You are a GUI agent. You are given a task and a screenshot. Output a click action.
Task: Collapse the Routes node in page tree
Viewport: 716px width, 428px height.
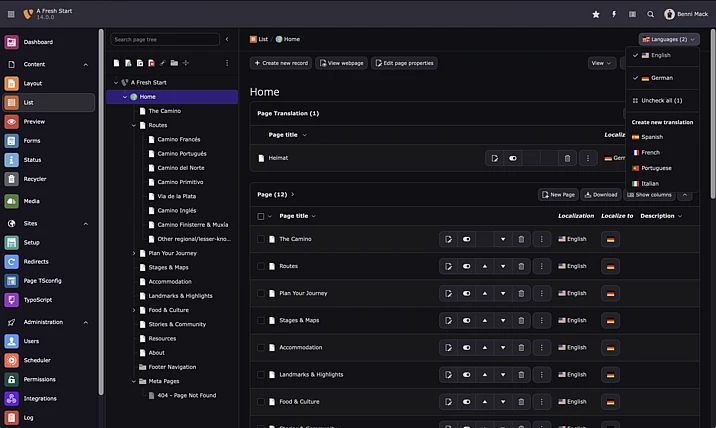tap(133, 125)
